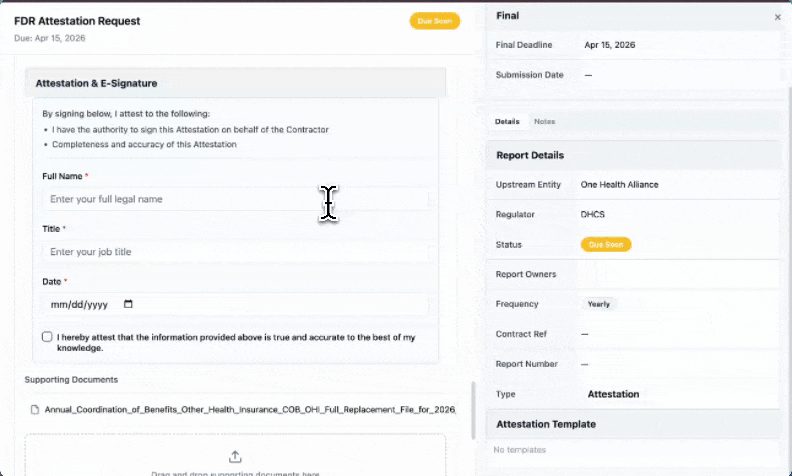
Task: Click the Attestation Template section header
Action: (633, 424)
